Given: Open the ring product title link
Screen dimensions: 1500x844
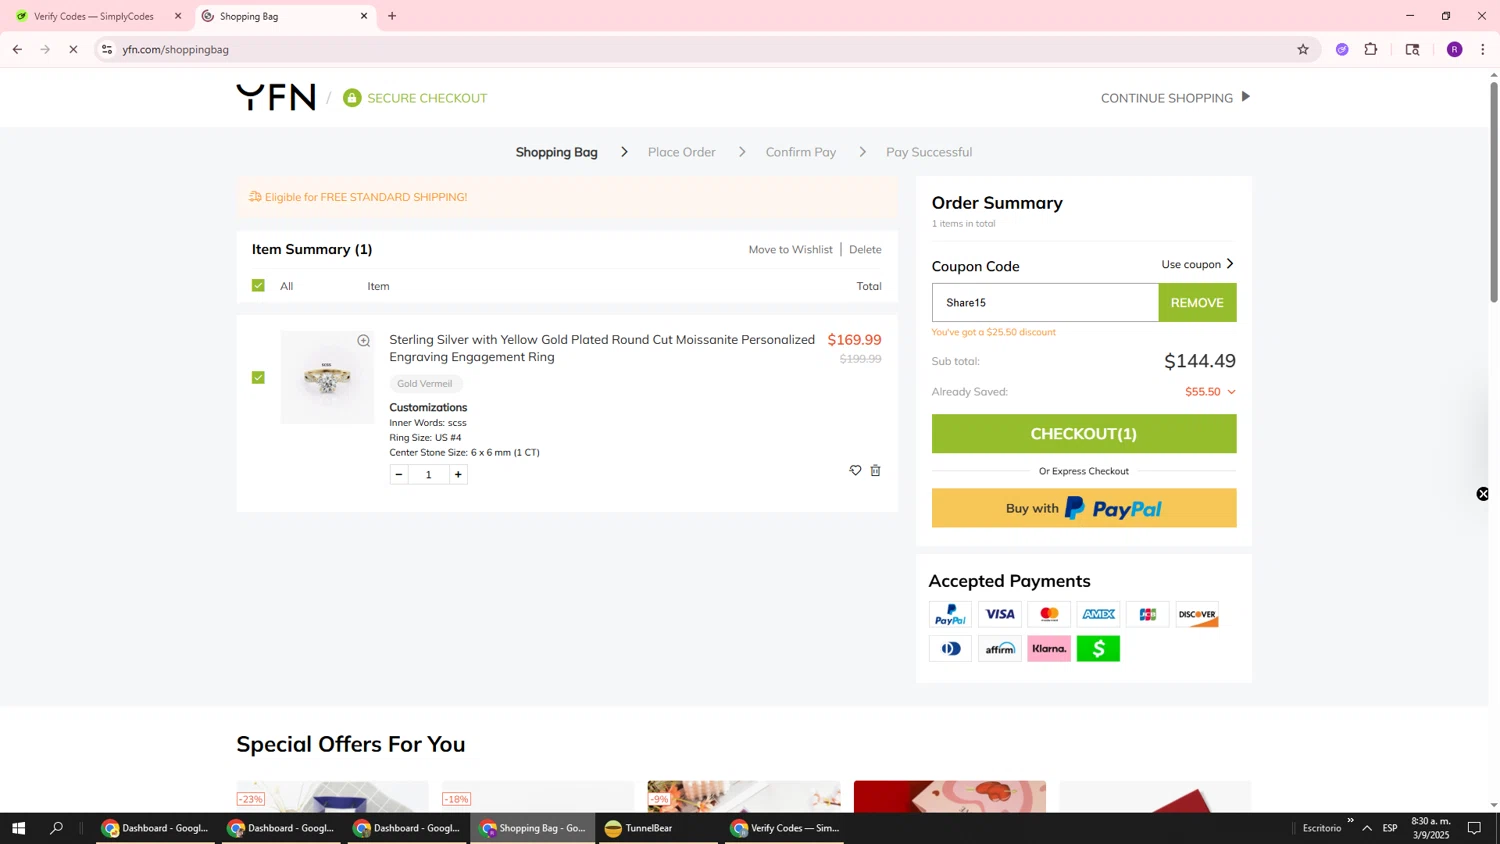Looking at the screenshot, I should 602,348.
